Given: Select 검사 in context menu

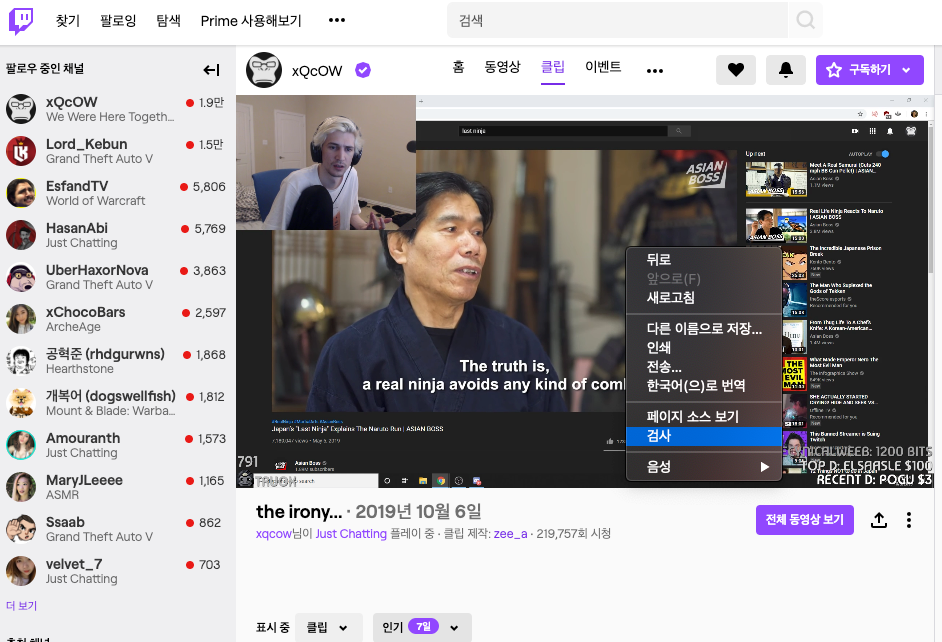Looking at the screenshot, I should [x=703, y=436].
